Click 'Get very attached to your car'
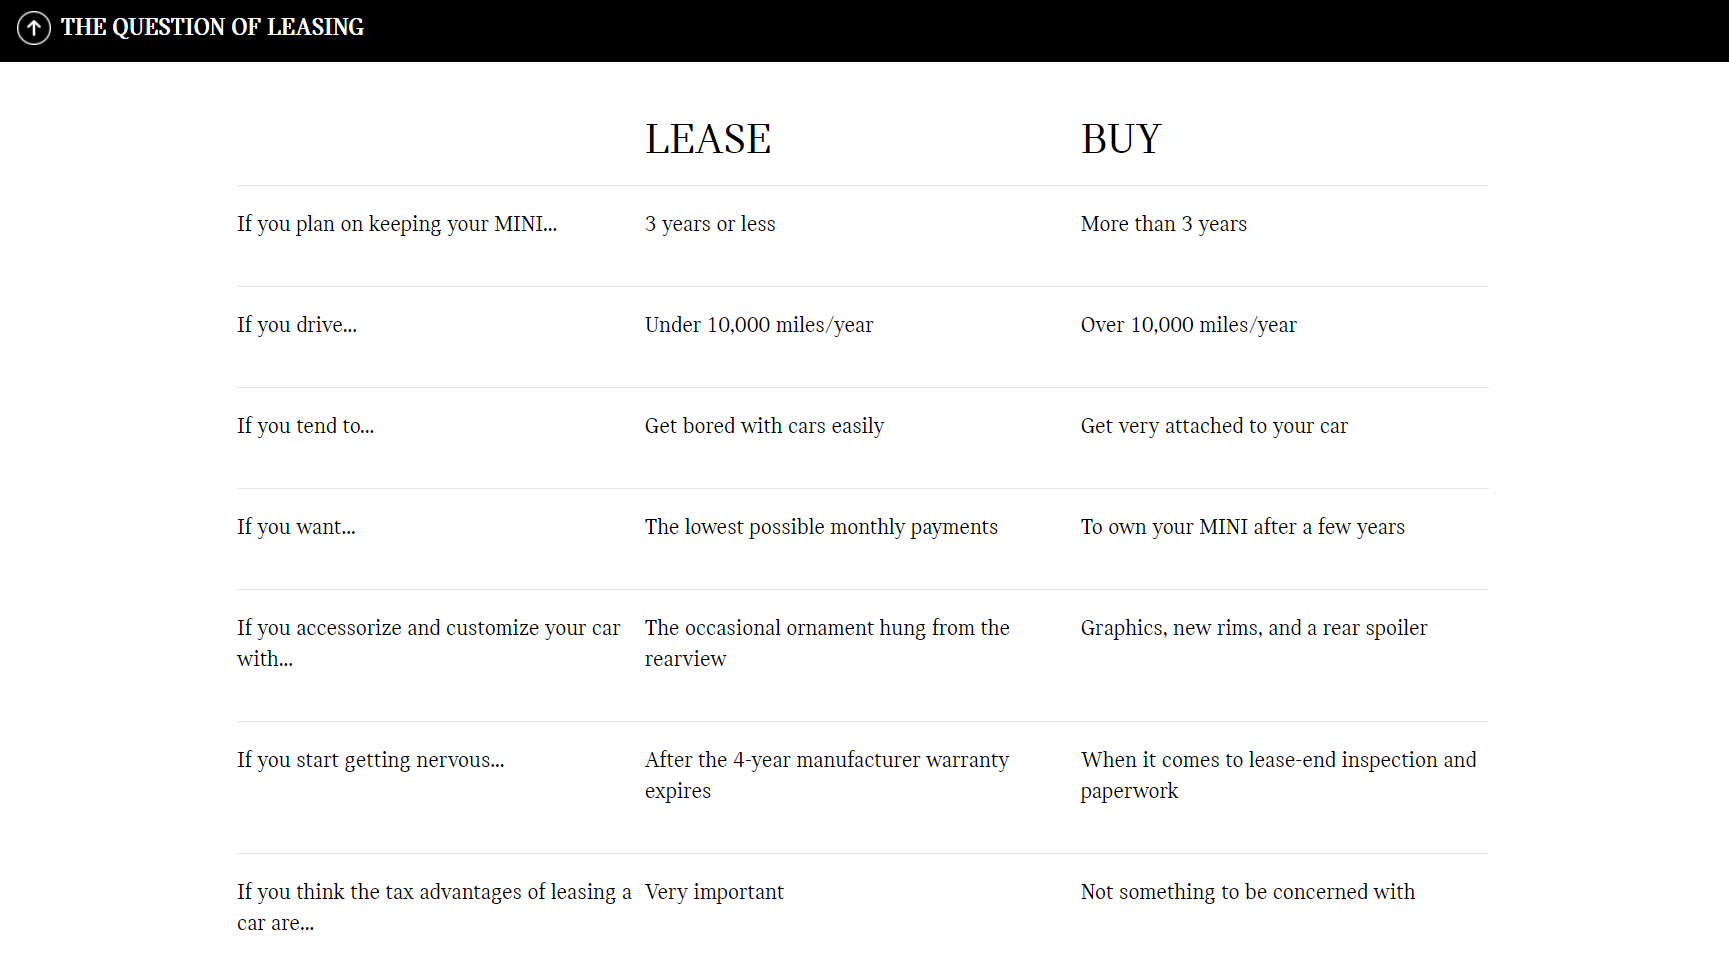The image size is (1729, 953). [1214, 426]
